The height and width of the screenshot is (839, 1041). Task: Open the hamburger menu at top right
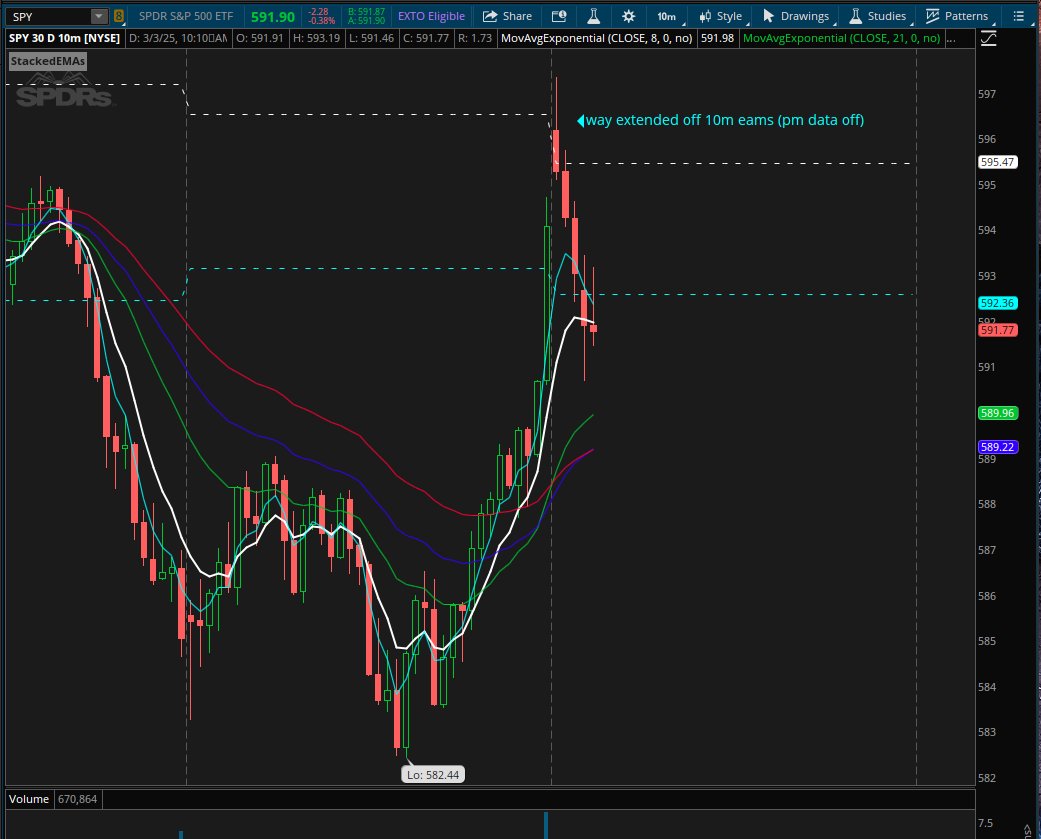1017,15
